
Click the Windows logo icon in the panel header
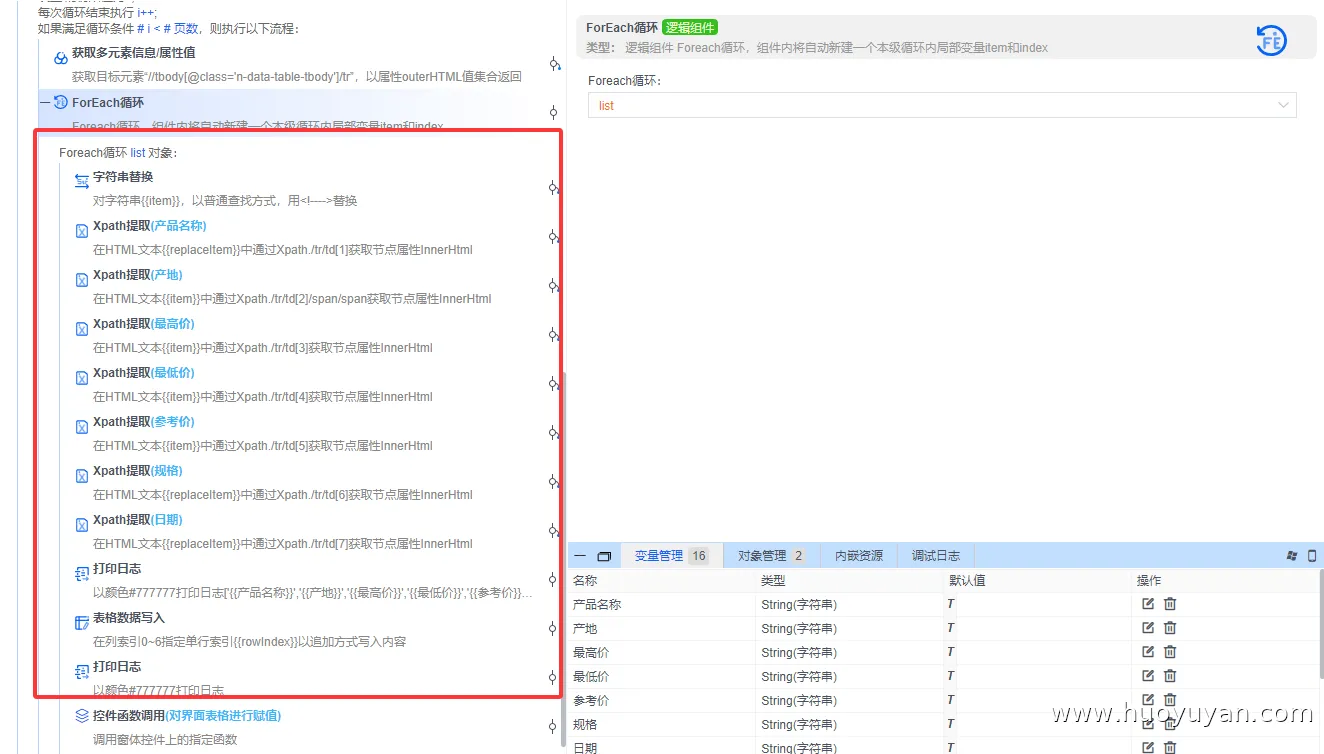1292,556
